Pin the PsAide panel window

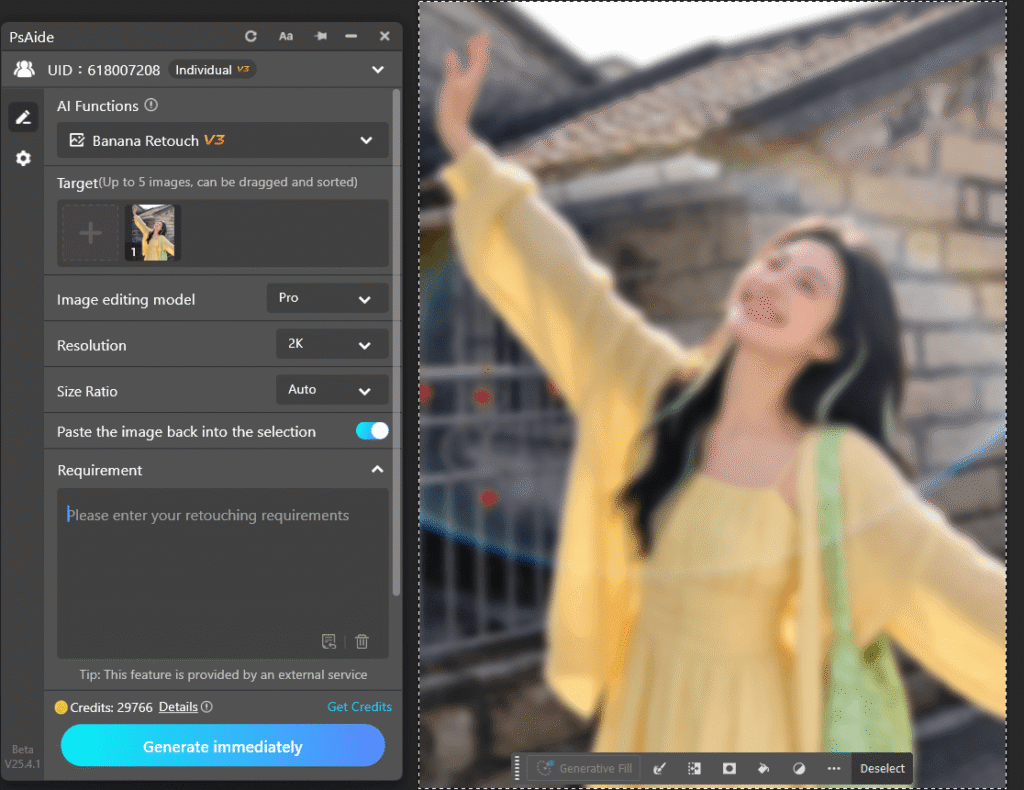pyautogui.click(x=320, y=36)
